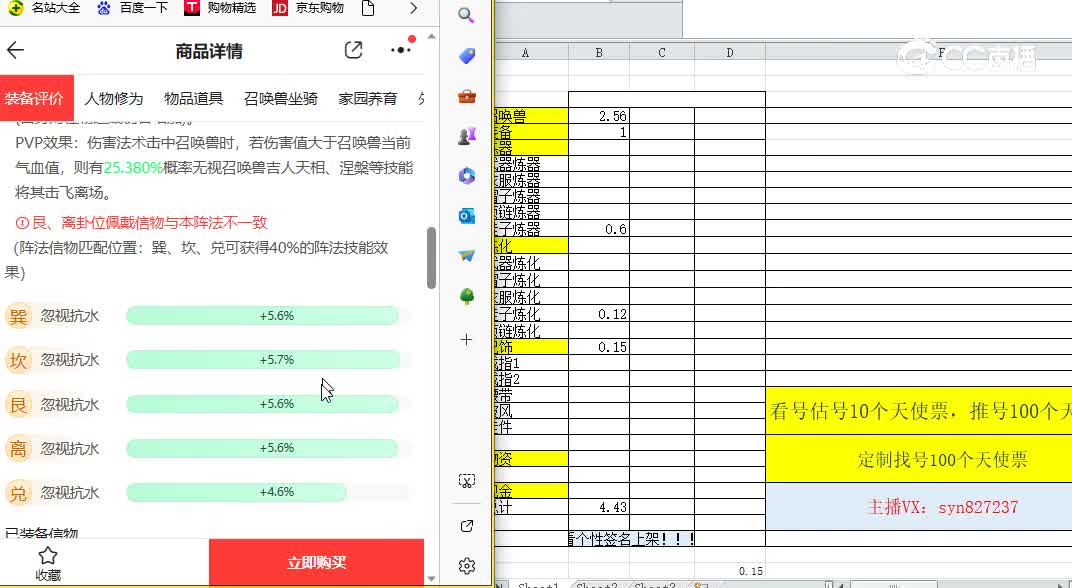Click the green tree icon in the sidebar

coord(466,295)
